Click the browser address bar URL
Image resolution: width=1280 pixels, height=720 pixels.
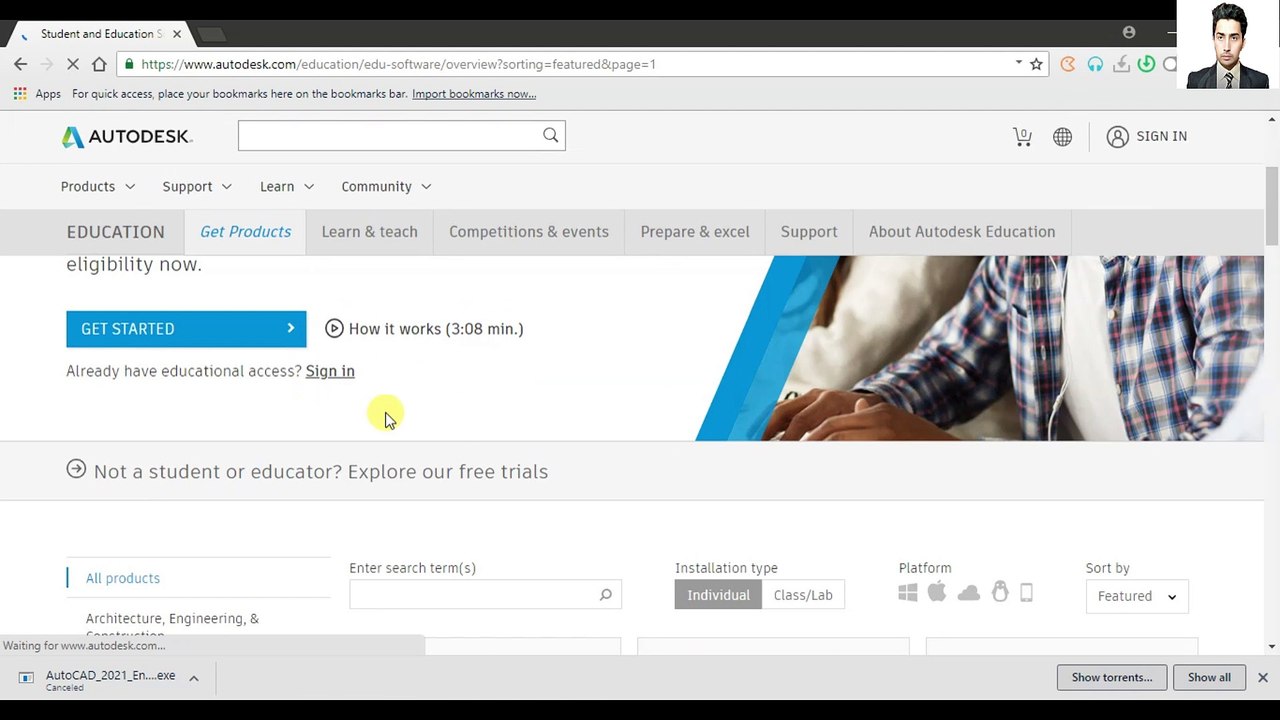point(398,64)
